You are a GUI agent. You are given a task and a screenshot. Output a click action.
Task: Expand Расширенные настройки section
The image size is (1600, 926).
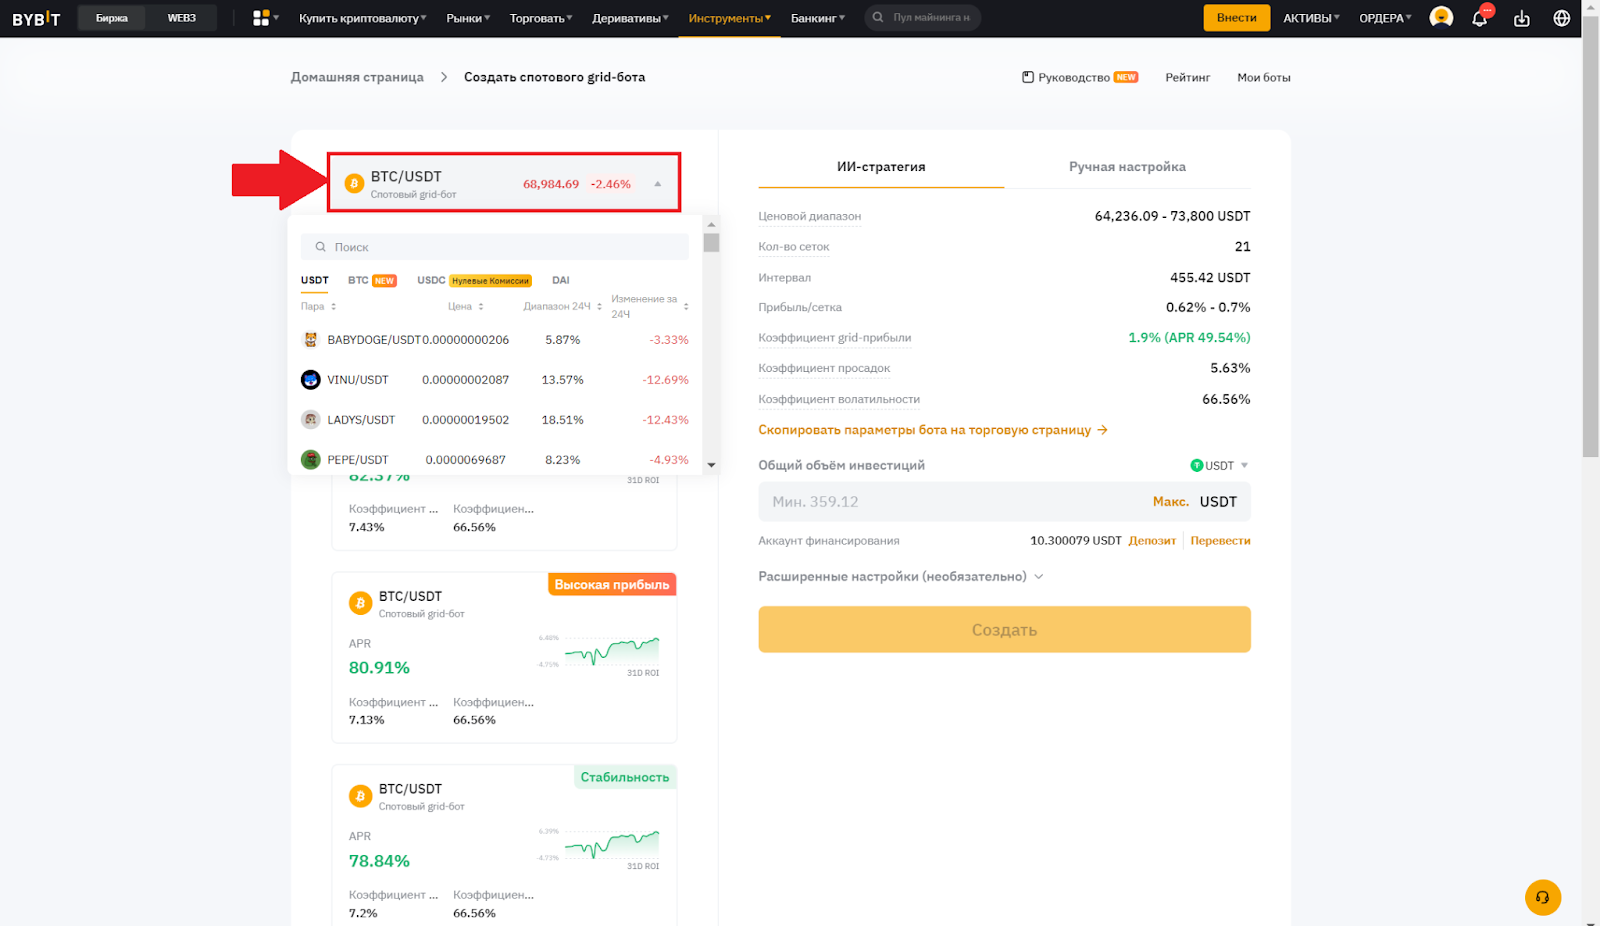coord(900,577)
